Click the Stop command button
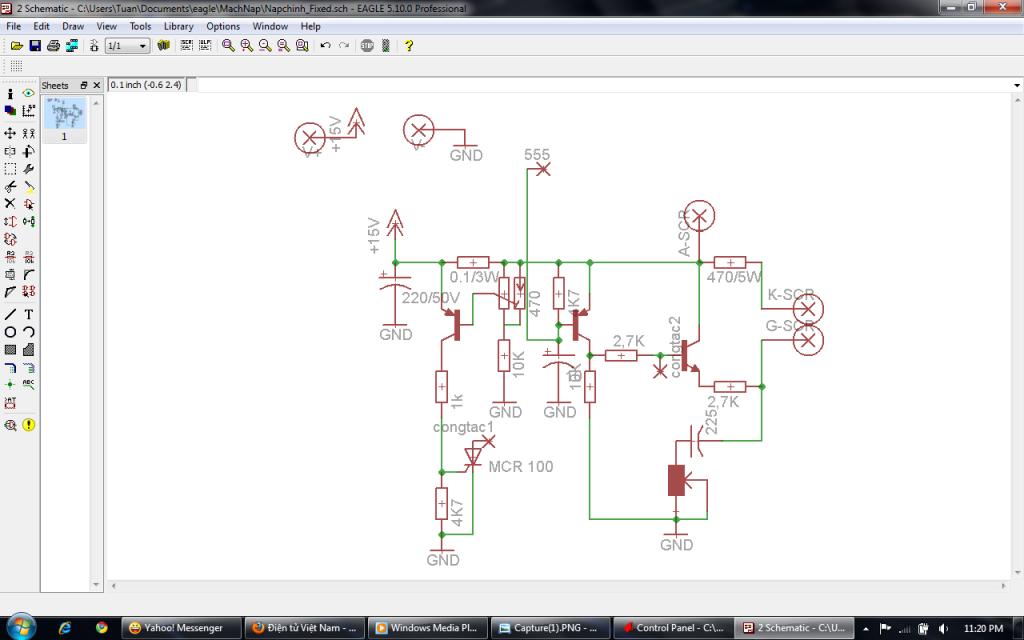Image resolution: width=1024 pixels, height=640 pixels. 367,46
